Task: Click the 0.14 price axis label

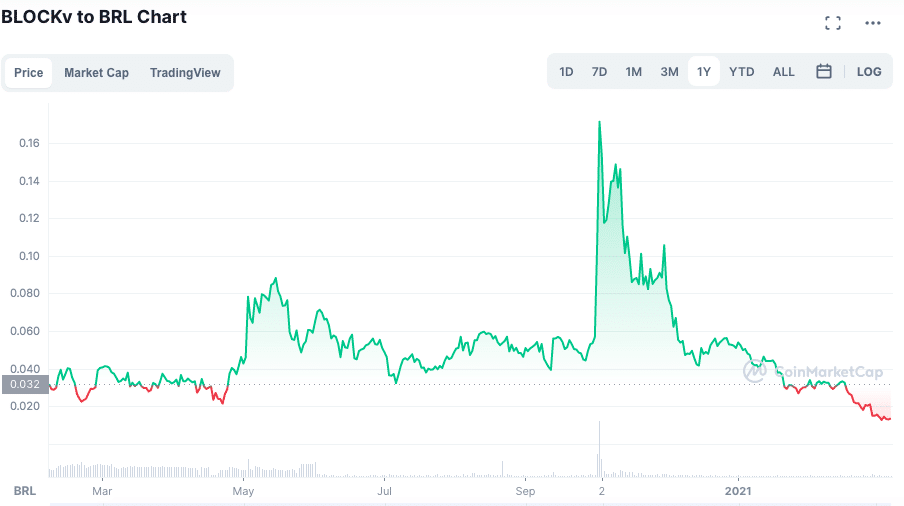Action: pos(29,181)
